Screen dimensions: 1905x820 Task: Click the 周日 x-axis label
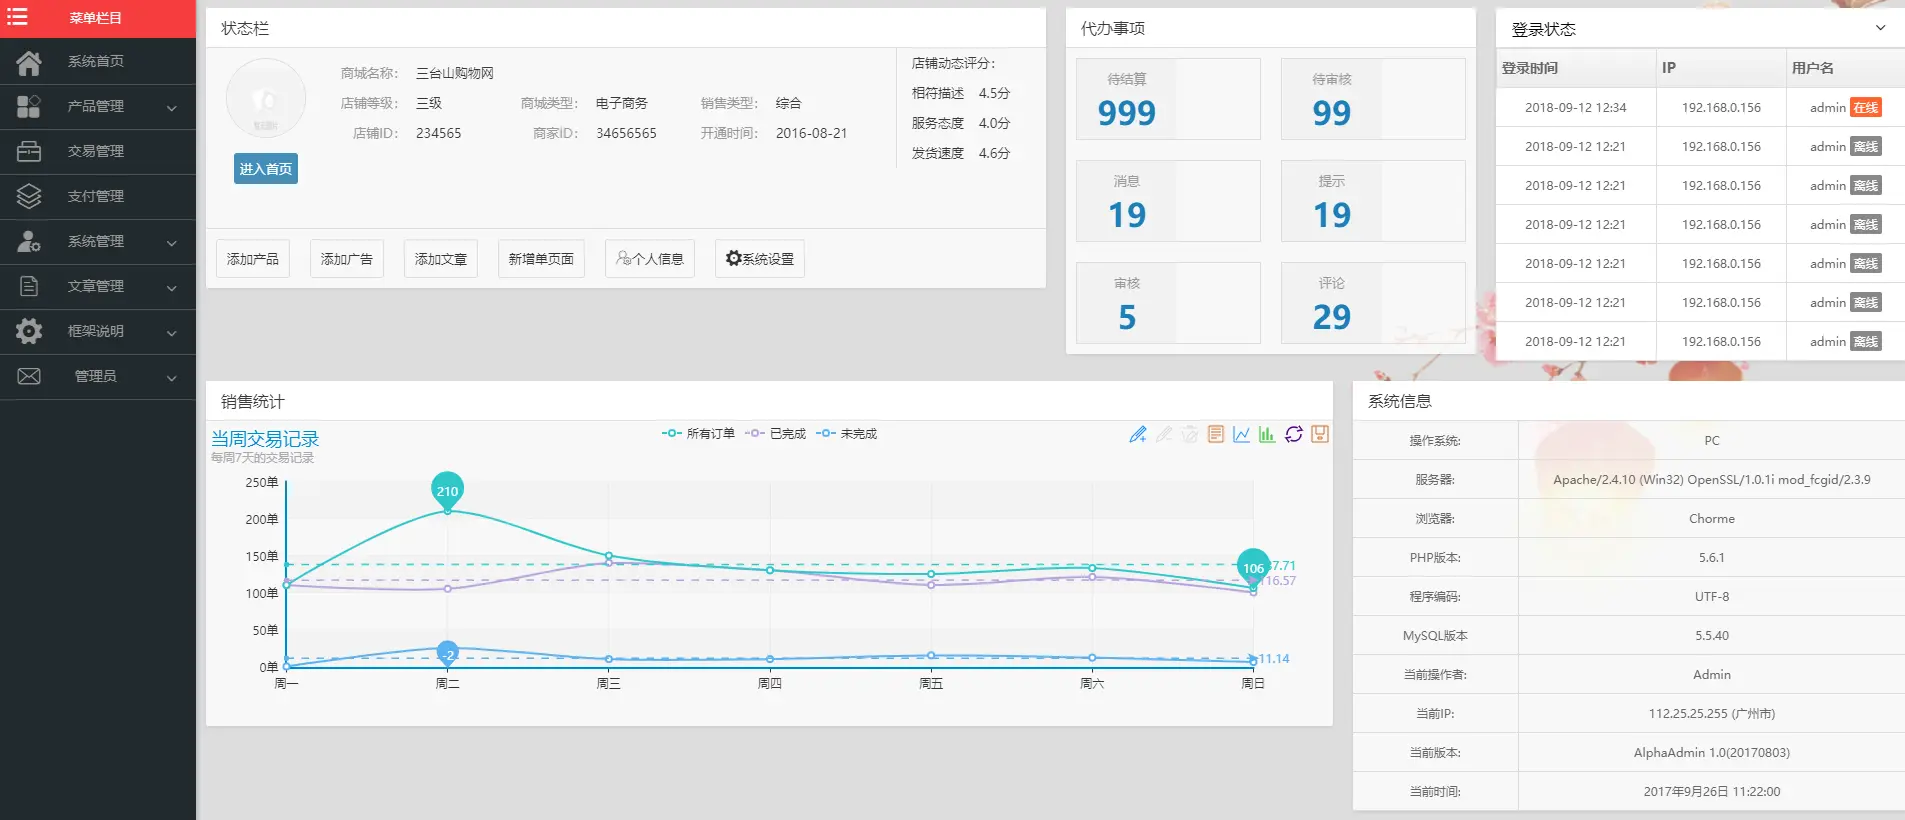coord(1253,684)
